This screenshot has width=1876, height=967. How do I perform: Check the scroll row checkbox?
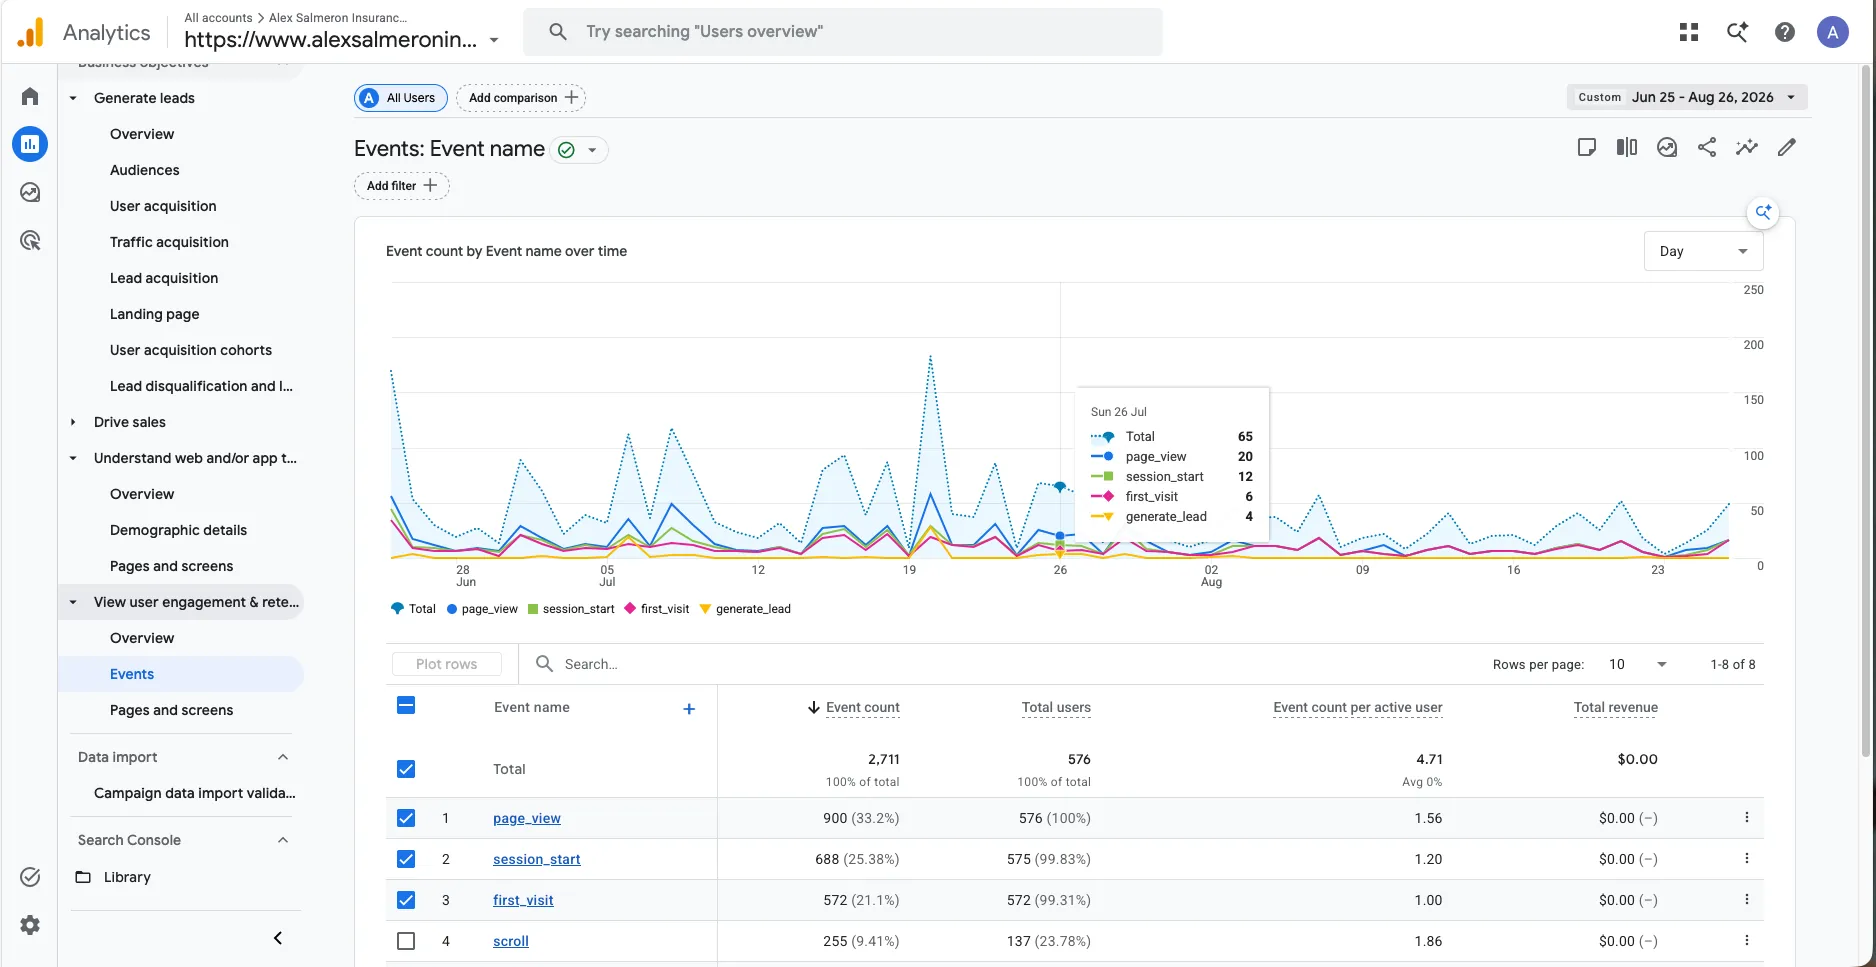click(x=406, y=941)
